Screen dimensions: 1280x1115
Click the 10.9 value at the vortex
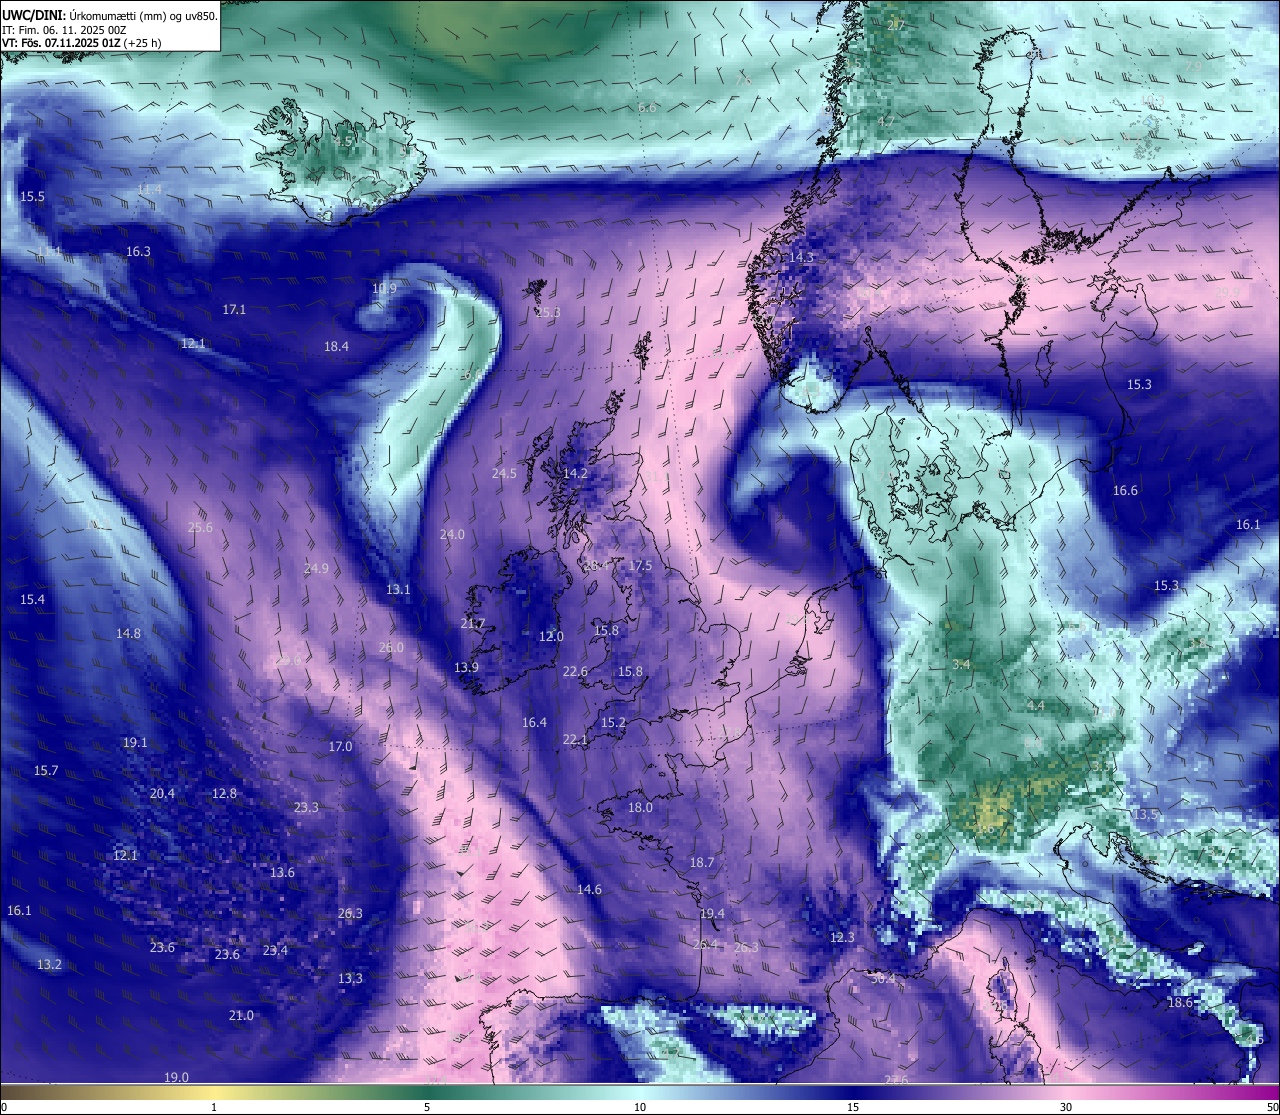tap(384, 288)
